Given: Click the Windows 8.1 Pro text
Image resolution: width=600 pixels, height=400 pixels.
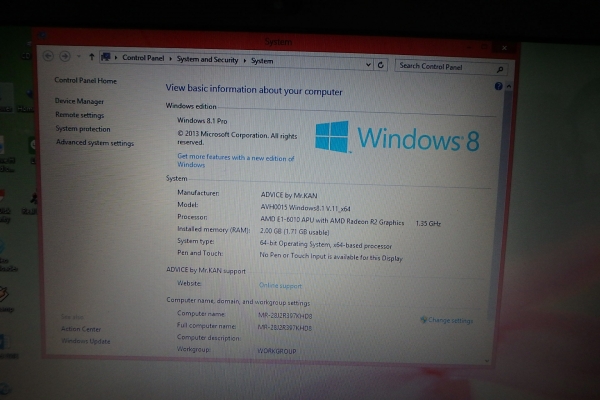Looking at the screenshot, I should click(202, 121).
